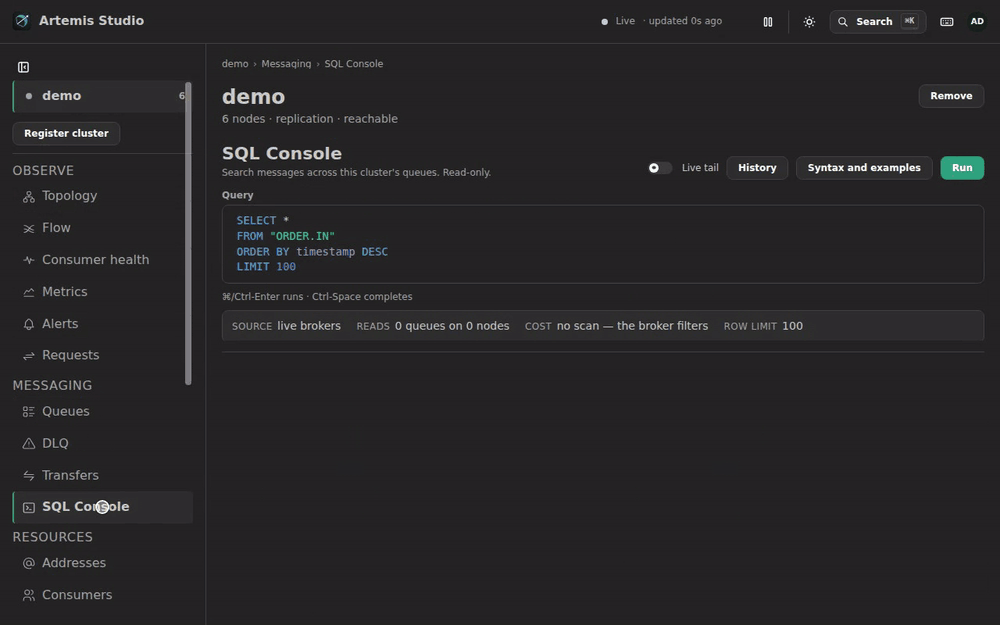The height and width of the screenshot is (625, 1000).
Task: Click the Alerts bell icon
Action: coord(29,324)
